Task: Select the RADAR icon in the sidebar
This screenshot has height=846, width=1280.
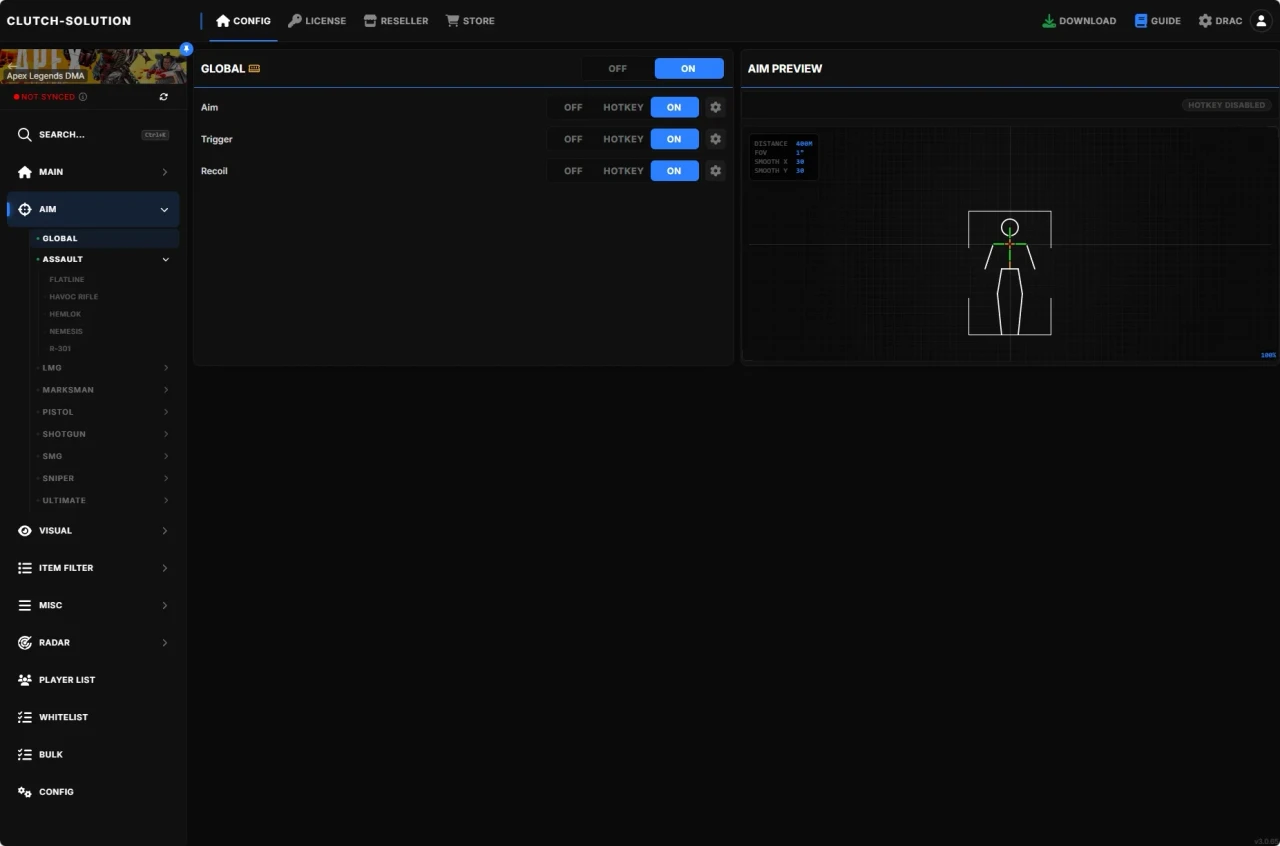Action: pyautogui.click(x=24, y=642)
